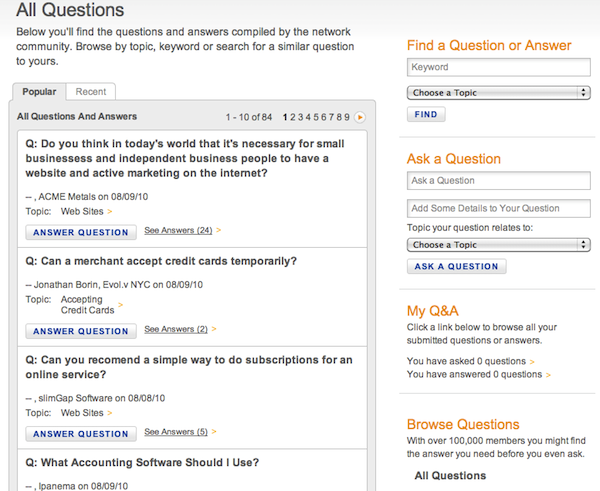
Task: Click 'slimGap Software on 08/08/10' byline
Action: click(101, 398)
